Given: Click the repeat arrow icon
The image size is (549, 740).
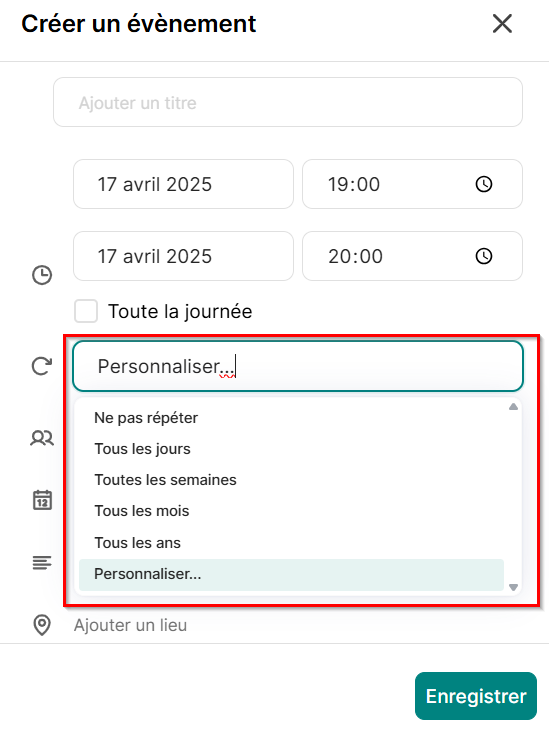Looking at the screenshot, I should [42, 366].
